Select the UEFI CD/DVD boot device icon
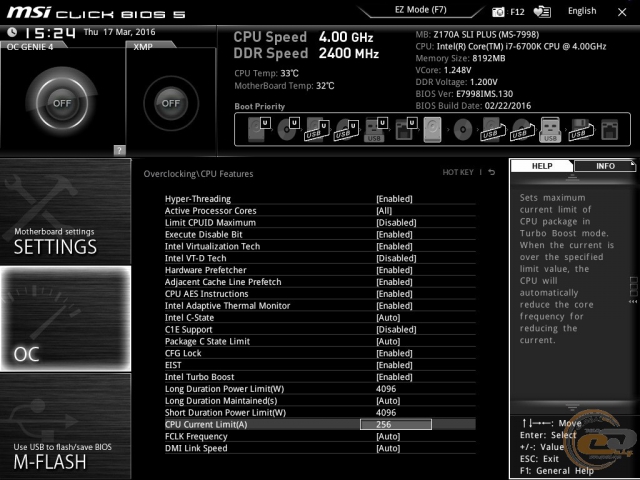This screenshot has height=480, width=640. (289, 129)
